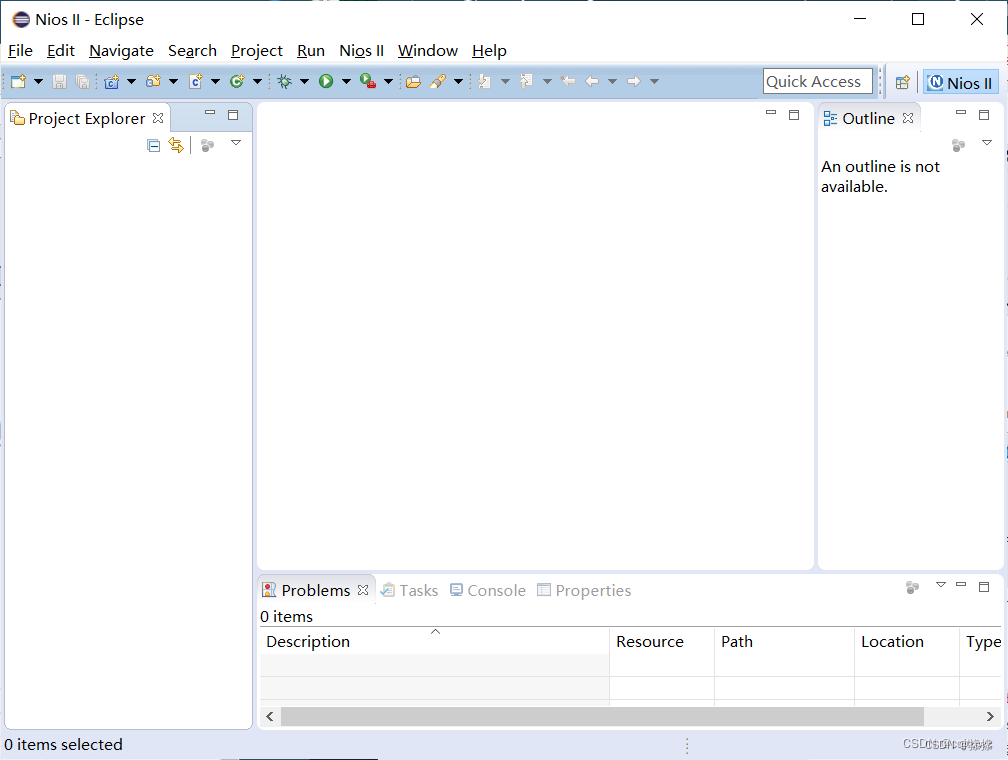
Task: Click the Quick Access search field
Action: (818, 82)
